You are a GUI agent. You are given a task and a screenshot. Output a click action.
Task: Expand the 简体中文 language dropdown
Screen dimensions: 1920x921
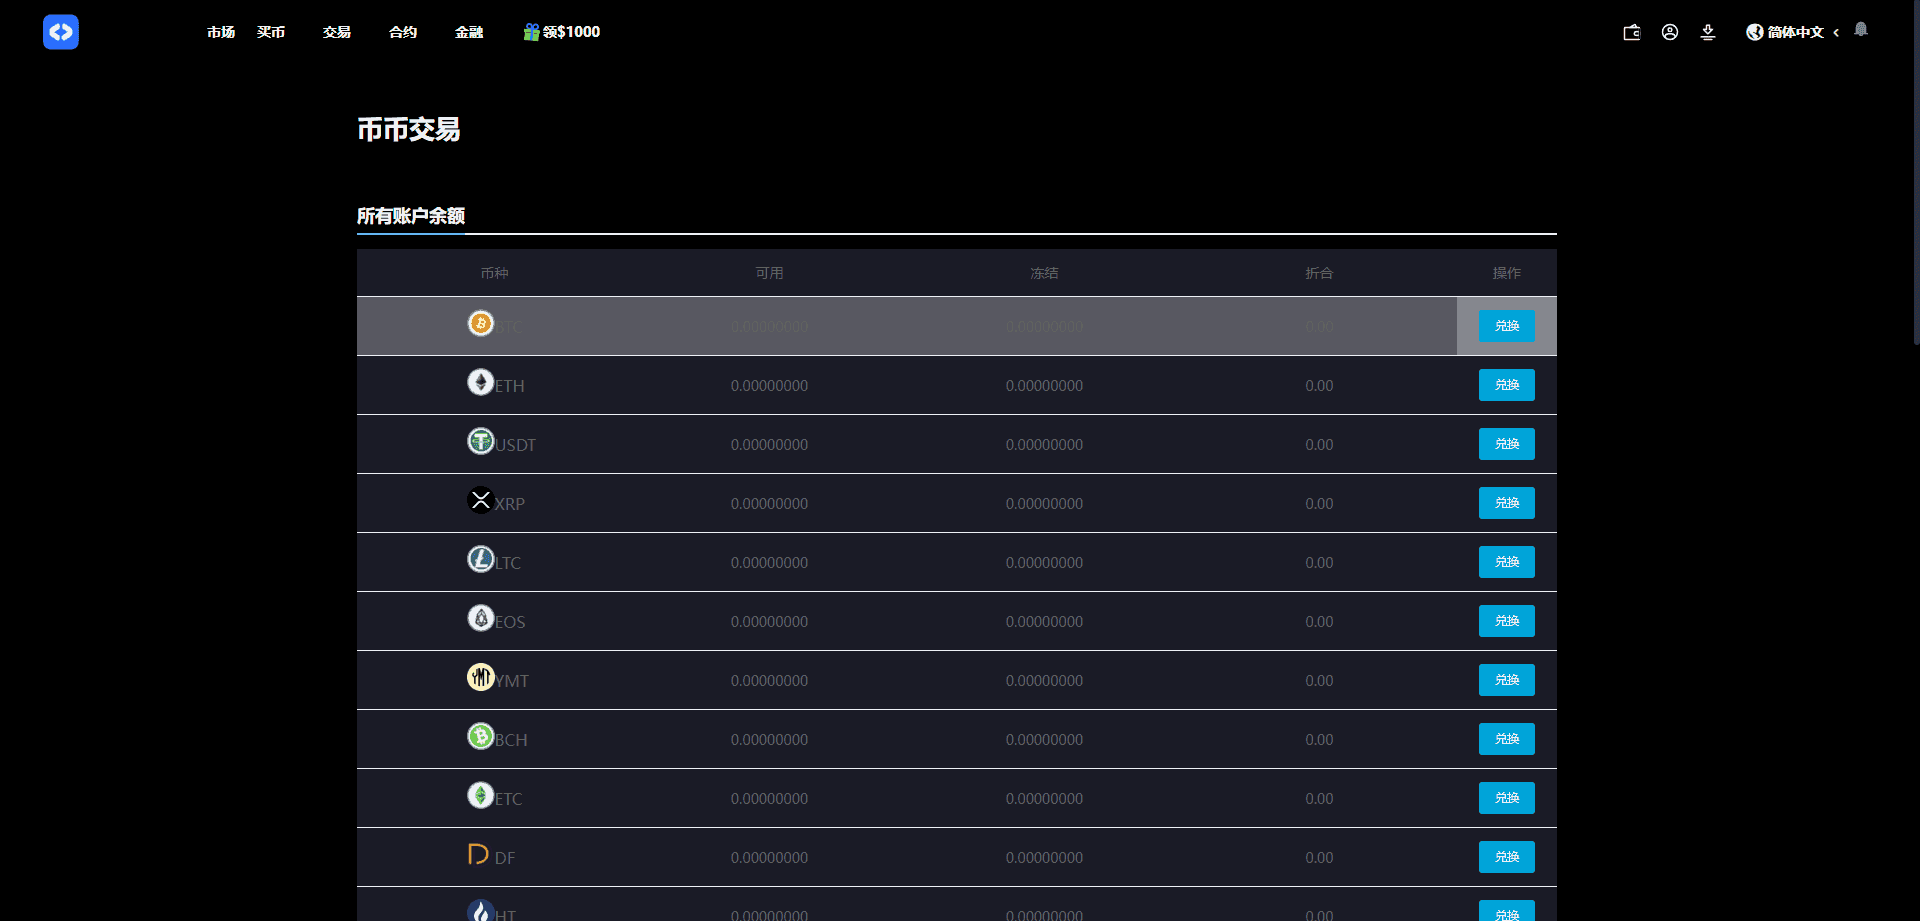click(1794, 32)
